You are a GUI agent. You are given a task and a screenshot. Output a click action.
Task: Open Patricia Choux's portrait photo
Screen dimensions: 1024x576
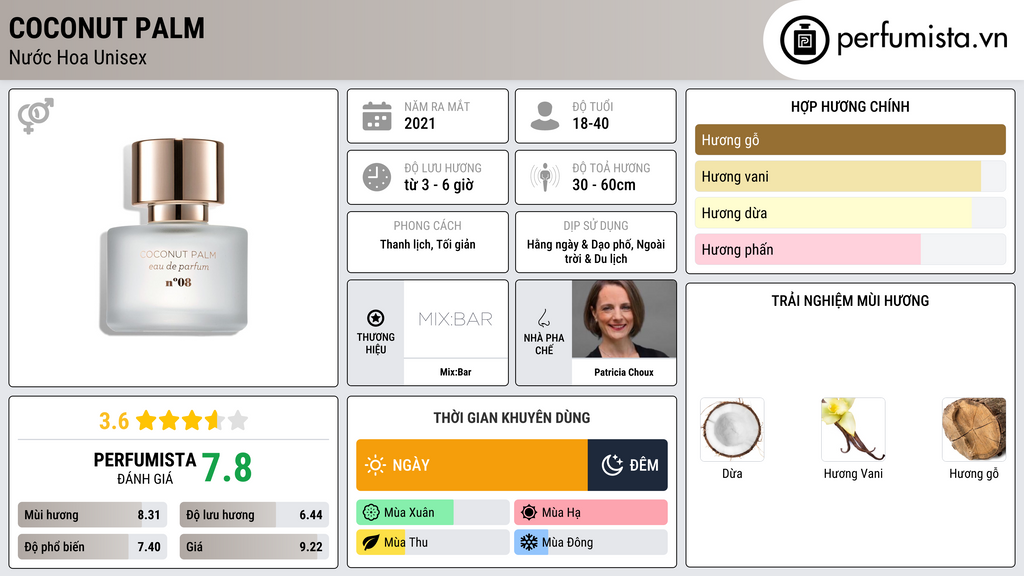tap(624, 319)
